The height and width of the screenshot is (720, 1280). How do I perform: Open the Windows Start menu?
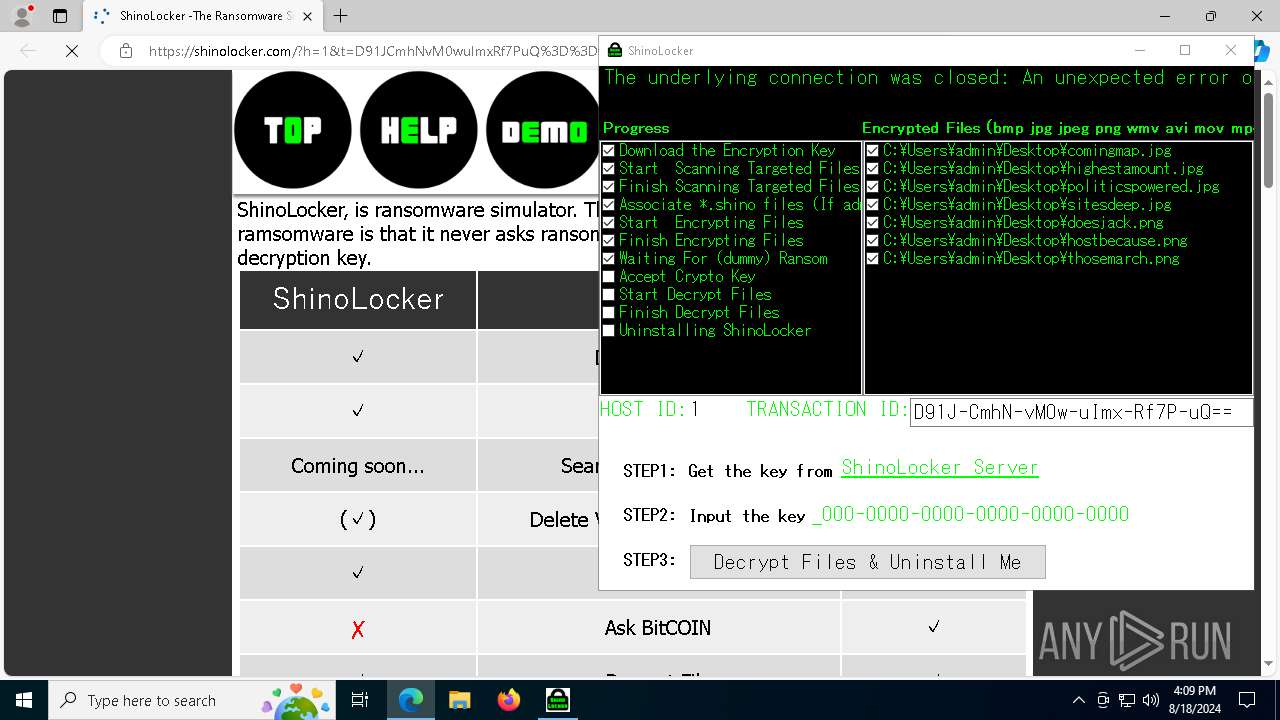click(x=24, y=700)
